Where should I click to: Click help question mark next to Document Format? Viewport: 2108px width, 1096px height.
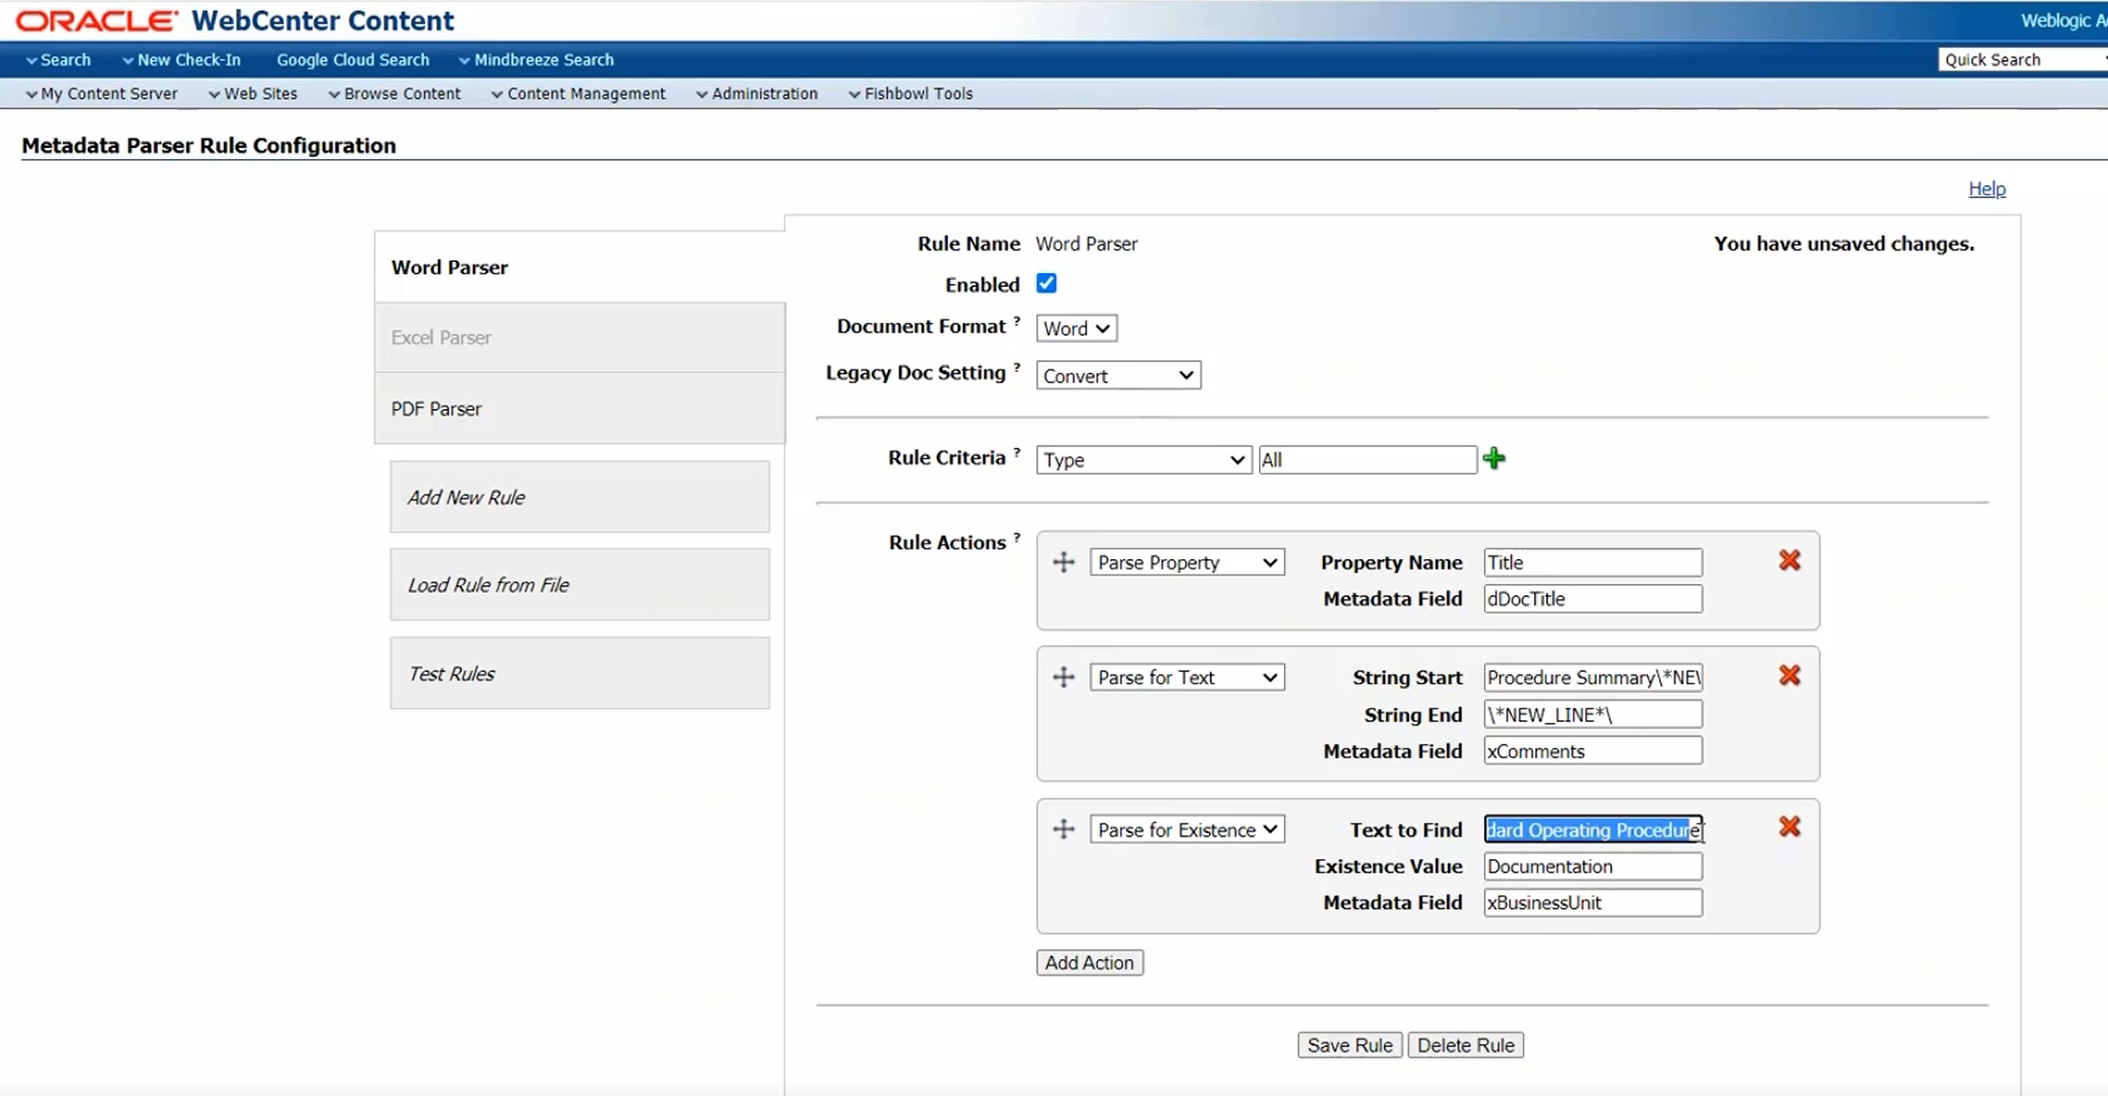(1017, 321)
